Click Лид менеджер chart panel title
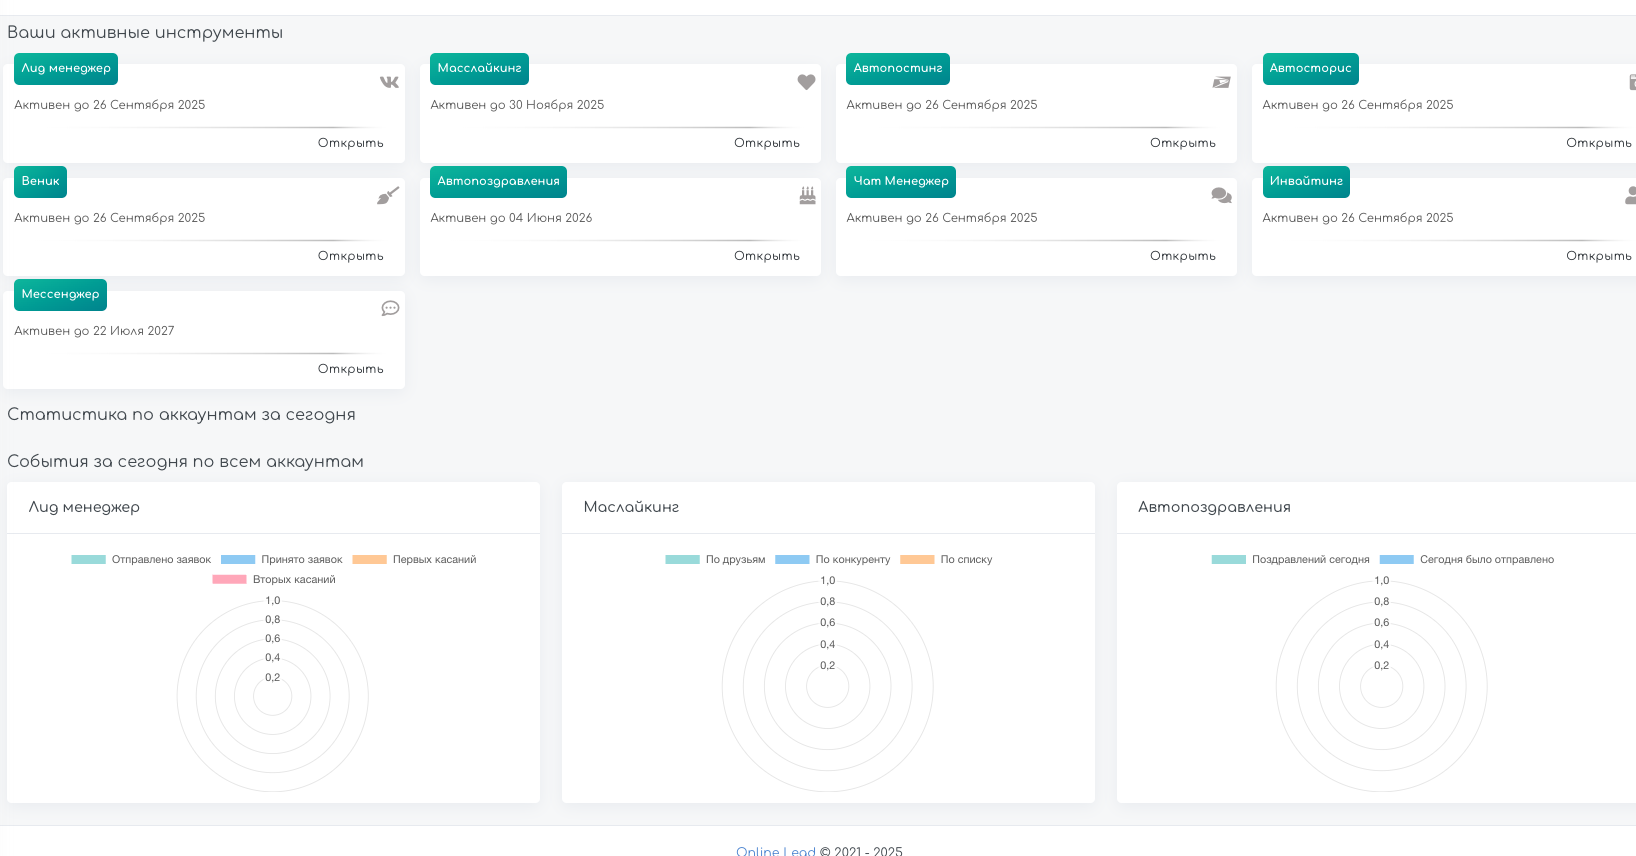1636x856 pixels. [x=84, y=507]
